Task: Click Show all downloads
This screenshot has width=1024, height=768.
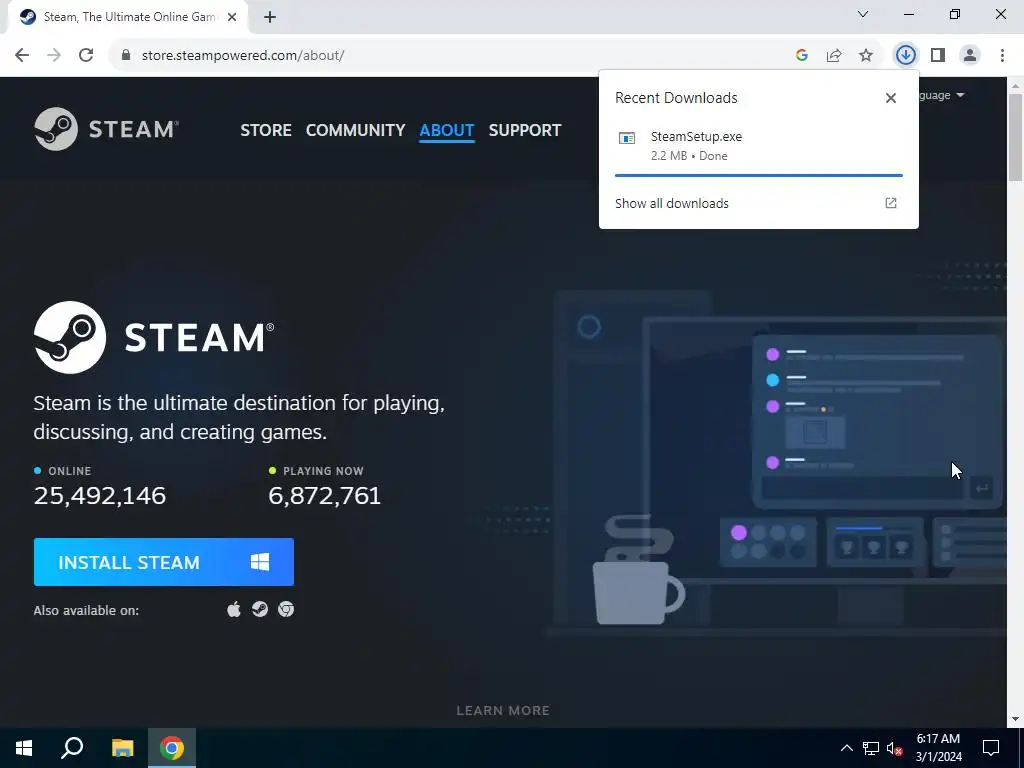Action: click(x=671, y=203)
